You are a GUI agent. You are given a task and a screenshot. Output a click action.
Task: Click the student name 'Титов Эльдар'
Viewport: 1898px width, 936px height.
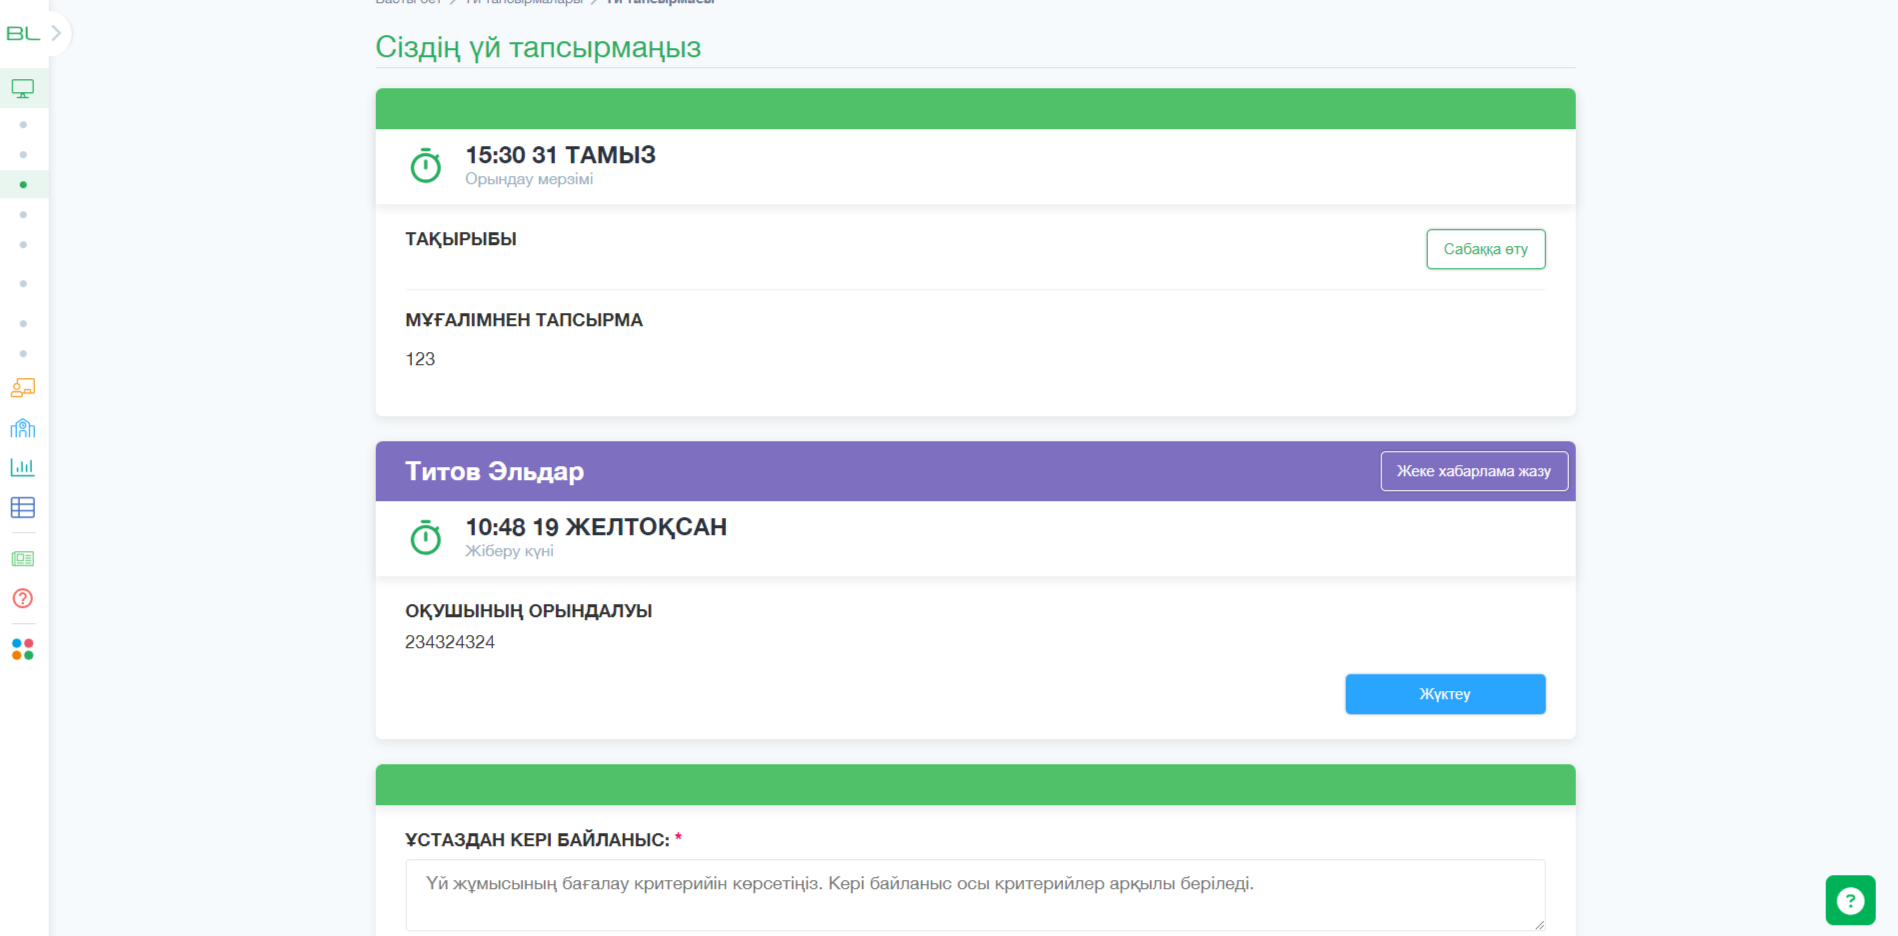click(494, 471)
